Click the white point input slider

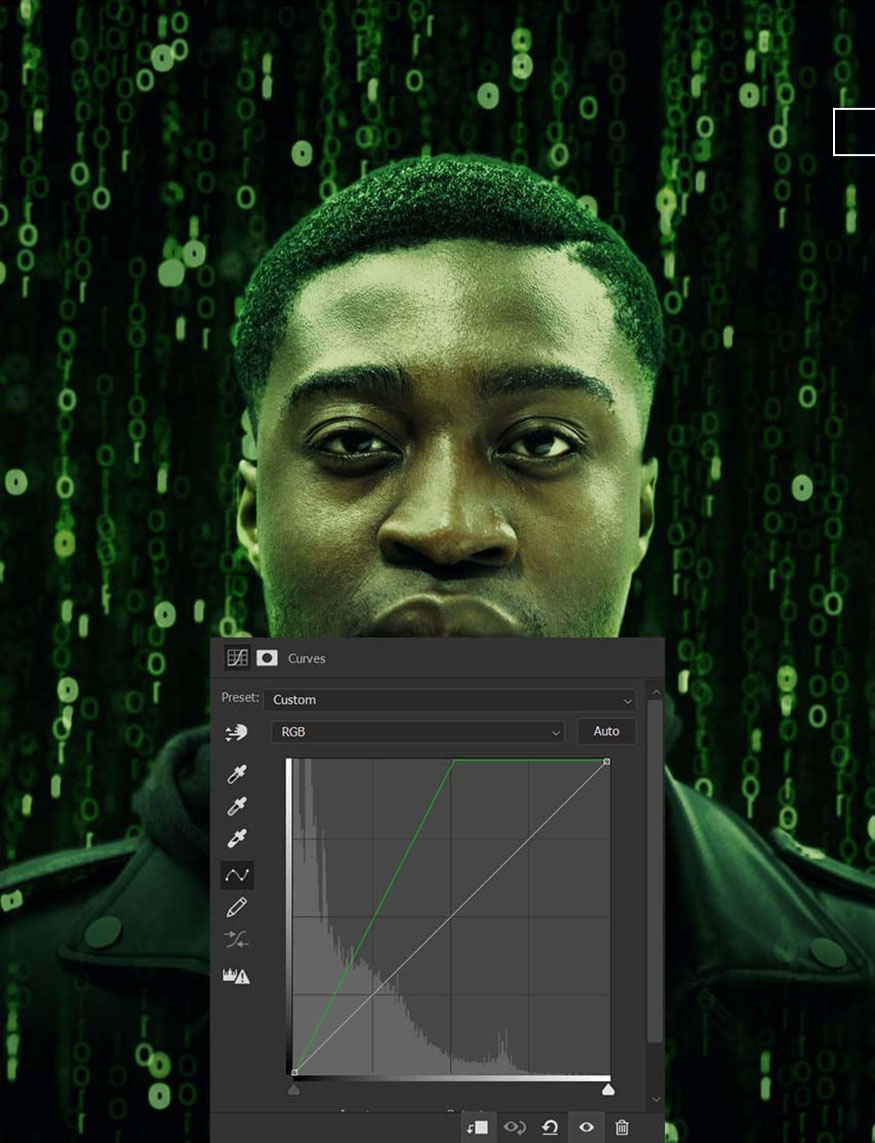click(607, 1090)
